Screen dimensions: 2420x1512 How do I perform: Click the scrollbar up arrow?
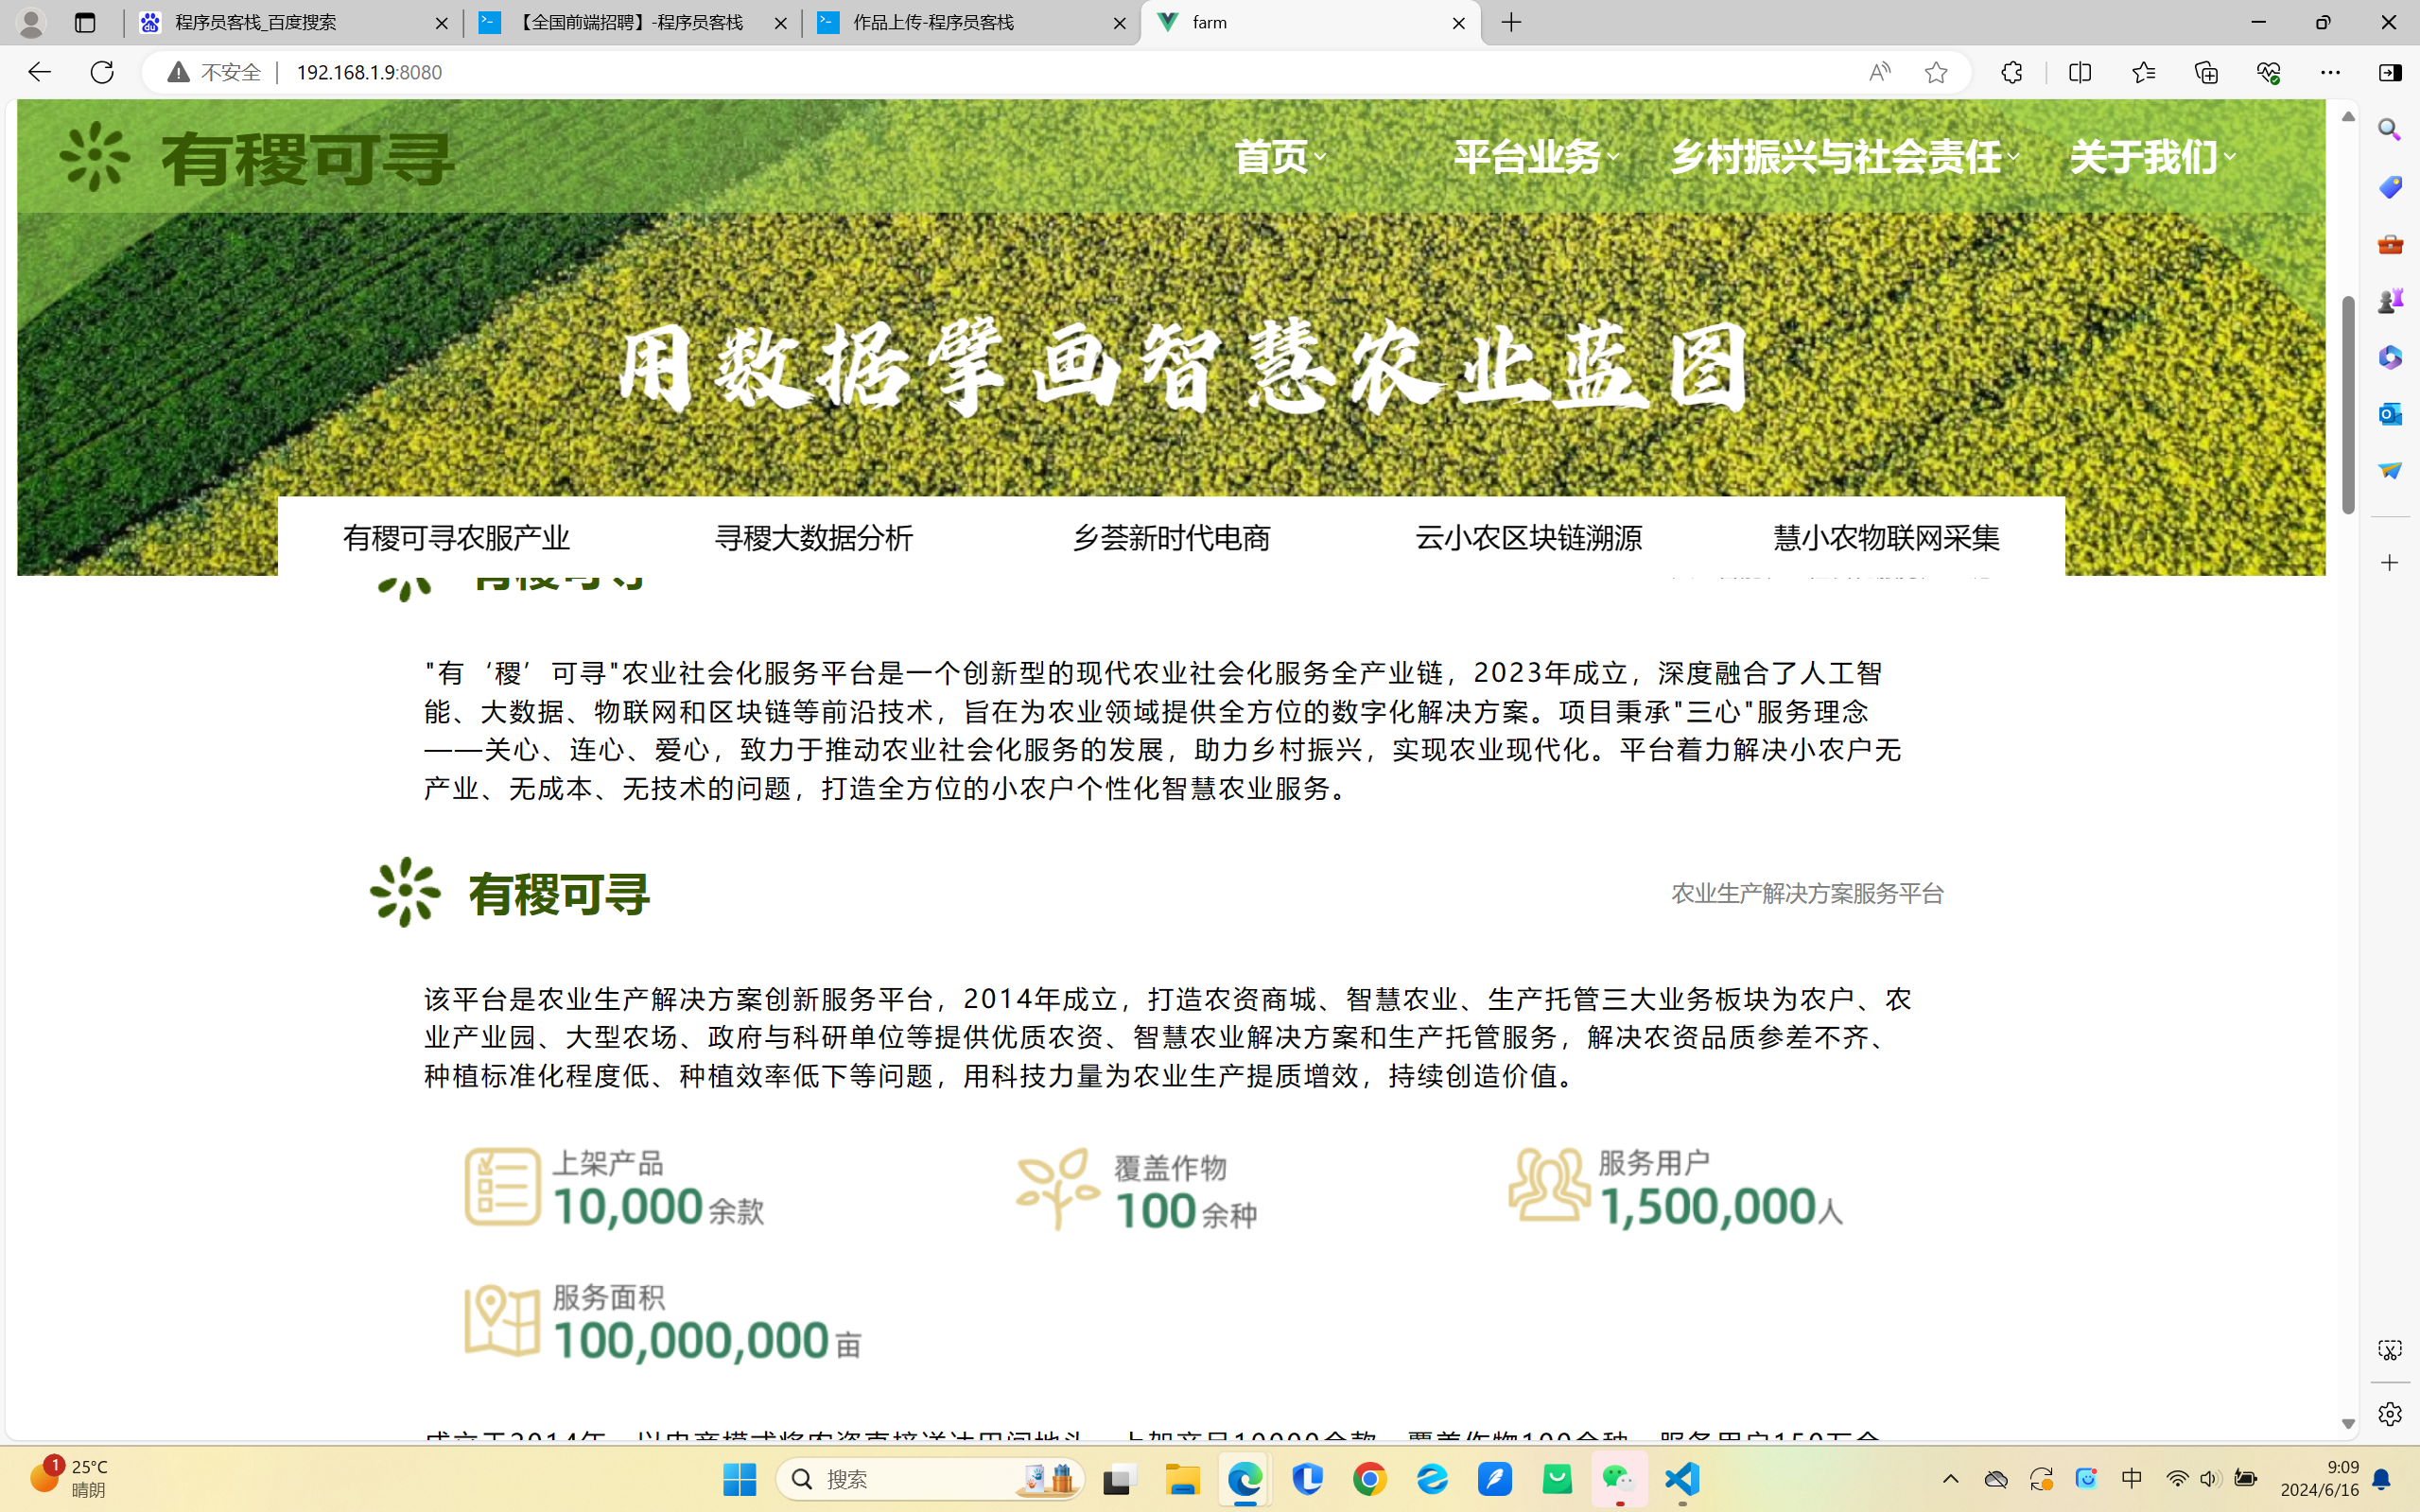point(2348,117)
